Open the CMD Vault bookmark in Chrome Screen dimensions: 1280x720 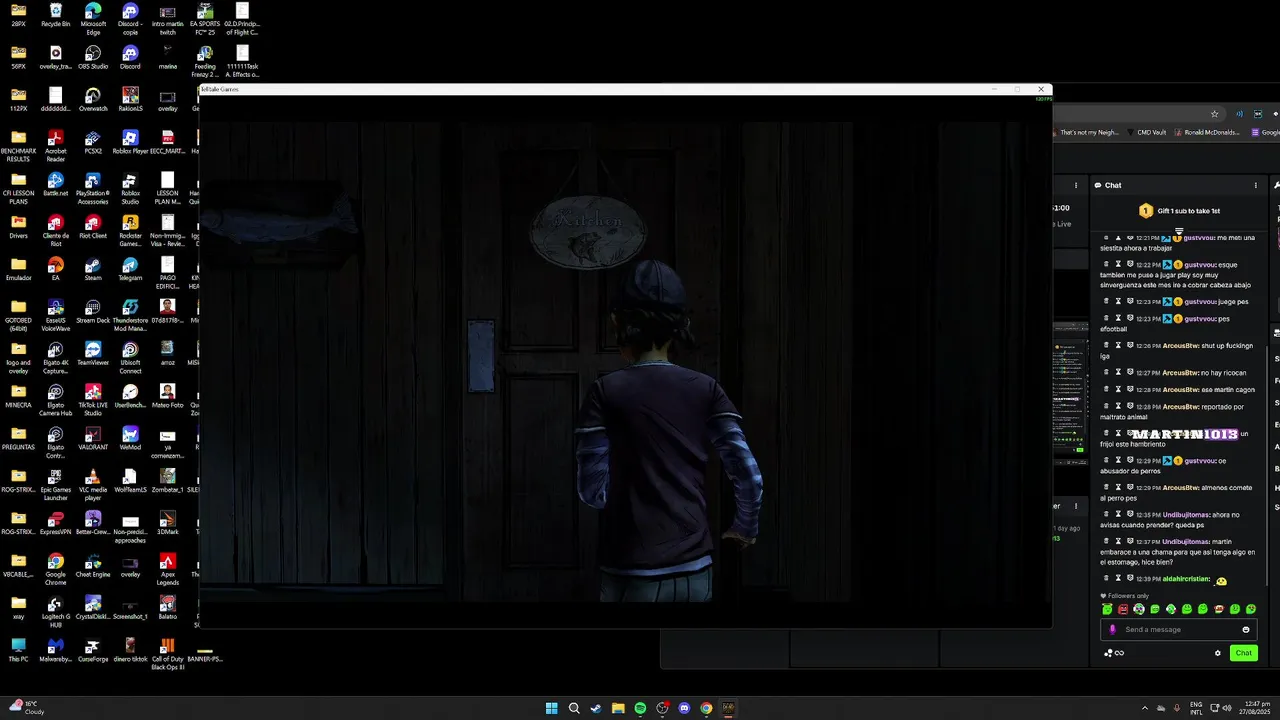point(1146,132)
